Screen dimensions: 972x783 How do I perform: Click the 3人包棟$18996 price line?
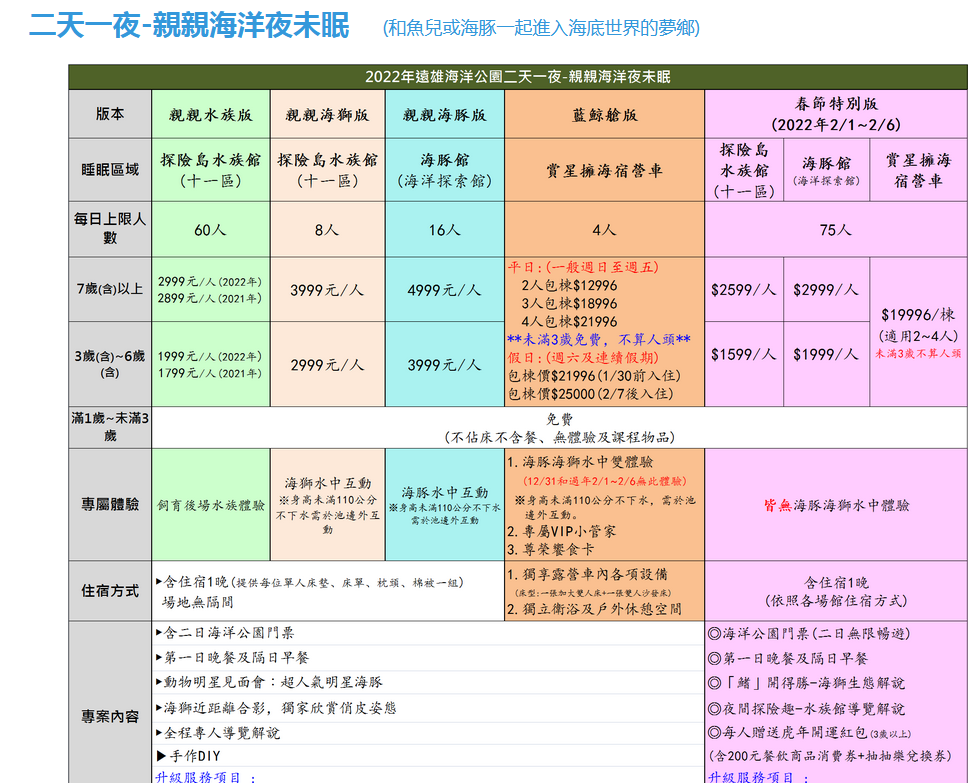[569, 303]
